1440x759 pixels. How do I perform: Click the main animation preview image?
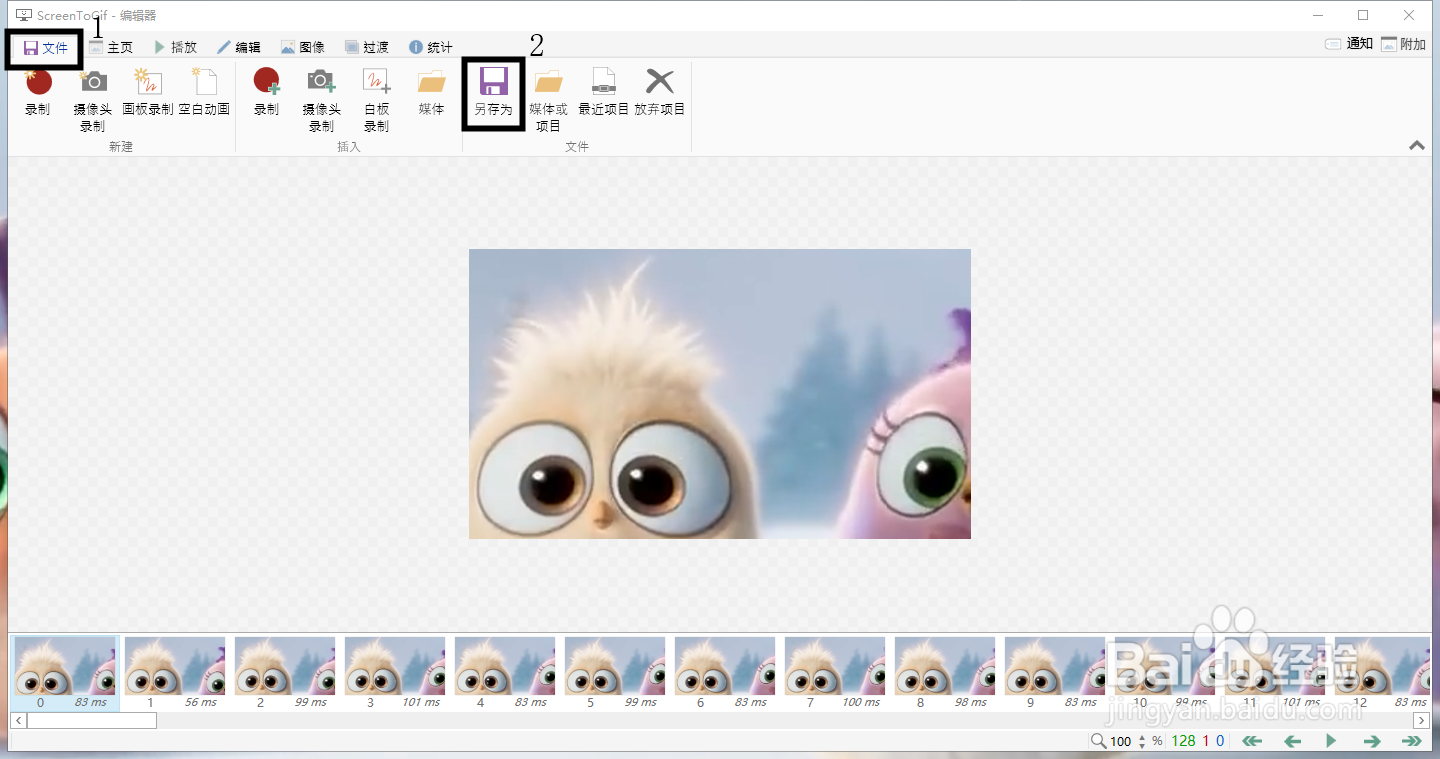(x=720, y=394)
